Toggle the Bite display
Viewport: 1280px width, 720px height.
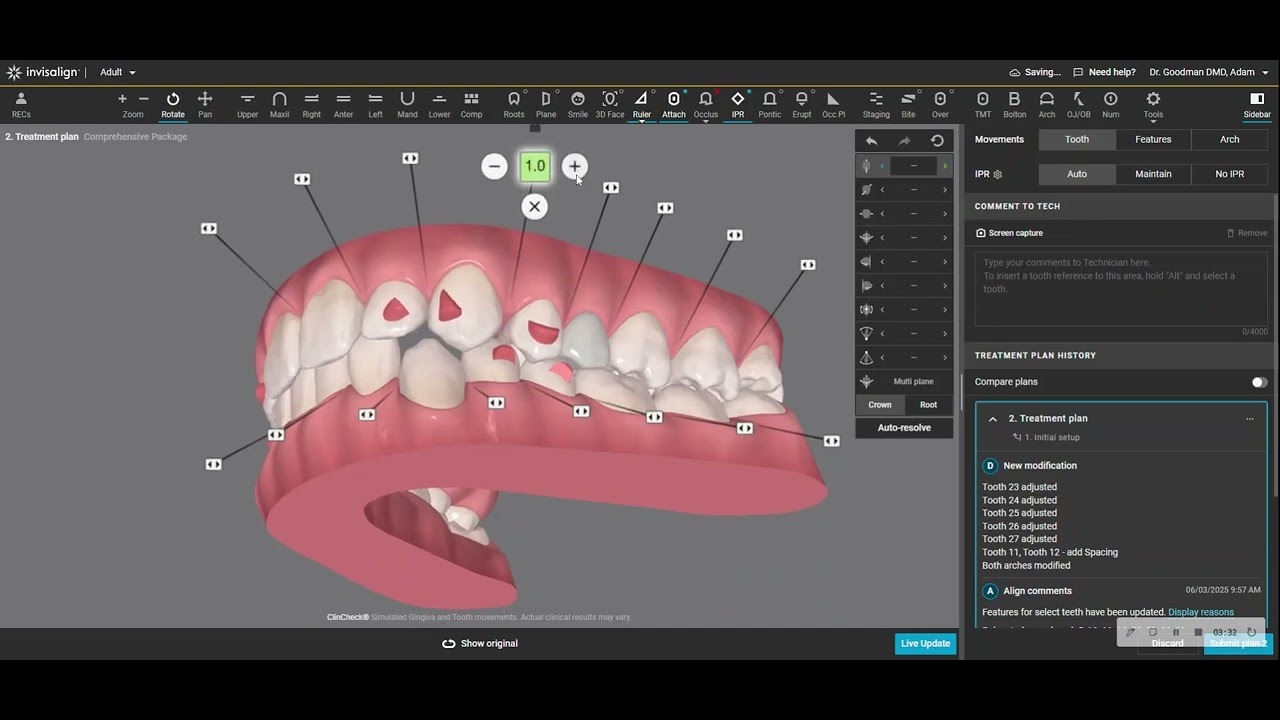pos(908,104)
